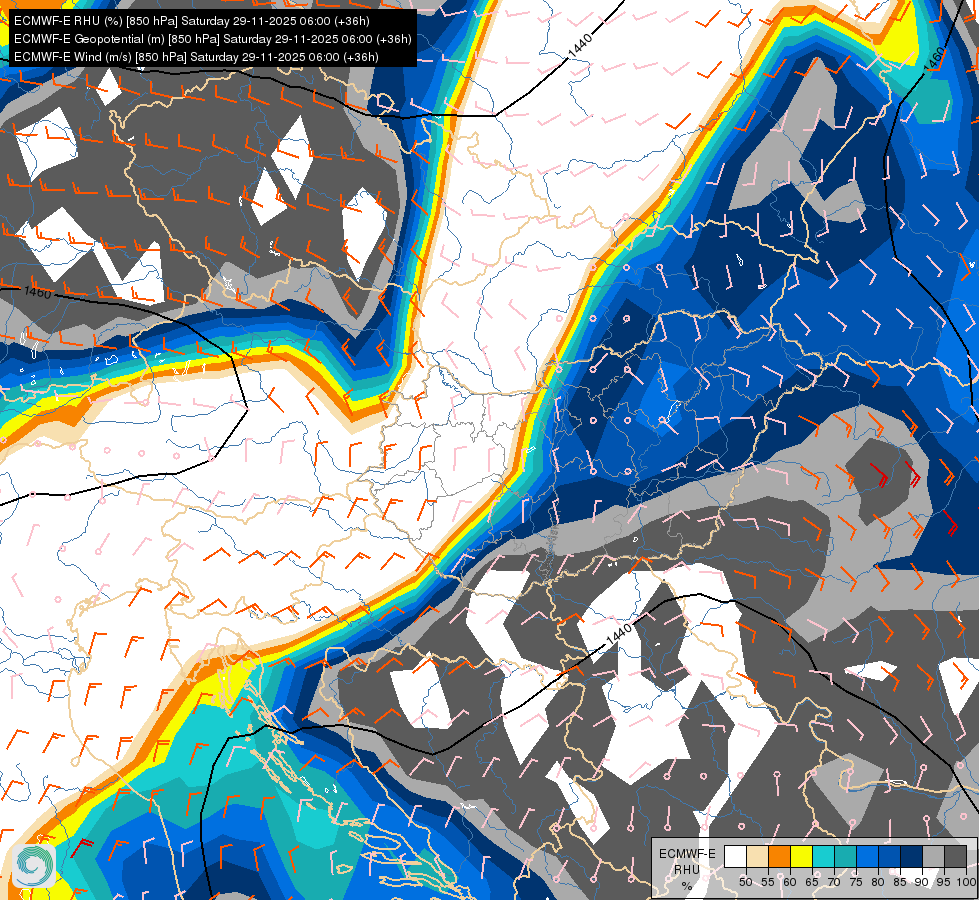Click the legend value 65
The width and height of the screenshot is (979, 900).
(x=812, y=882)
